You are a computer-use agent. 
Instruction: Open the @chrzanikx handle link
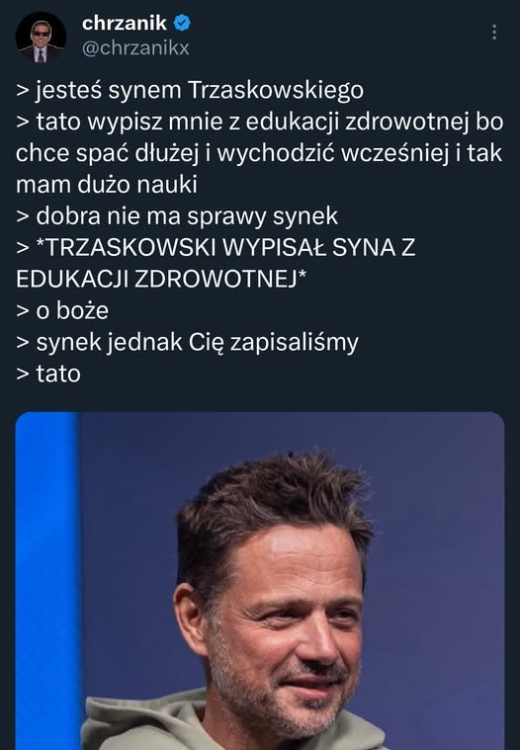pos(136,48)
